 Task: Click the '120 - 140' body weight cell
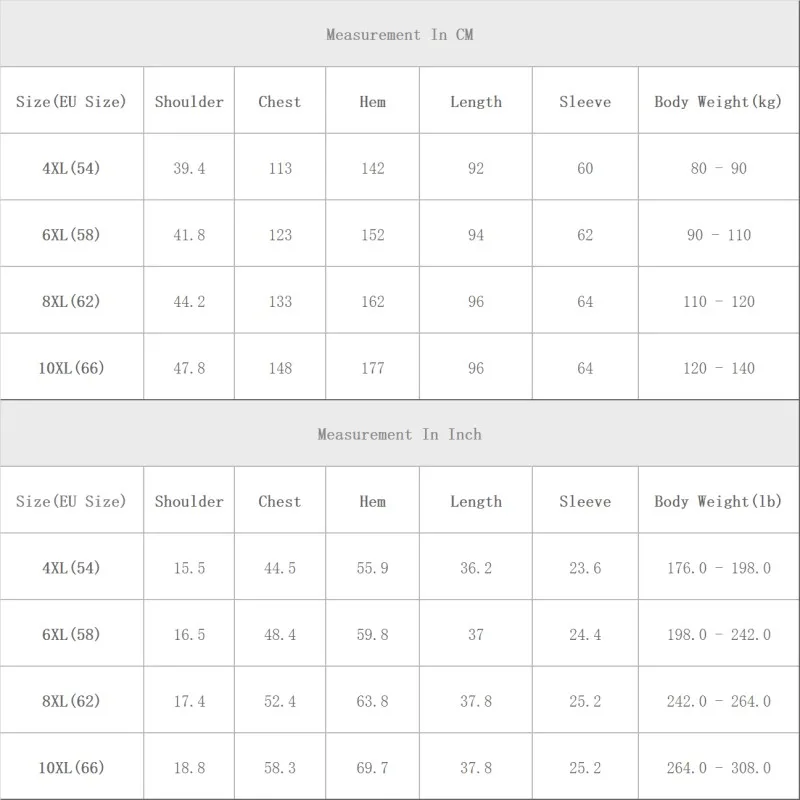(x=718, y=366)
